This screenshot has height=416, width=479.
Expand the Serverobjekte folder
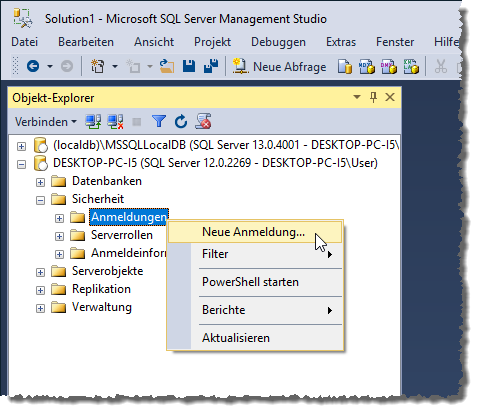(40, 272)
